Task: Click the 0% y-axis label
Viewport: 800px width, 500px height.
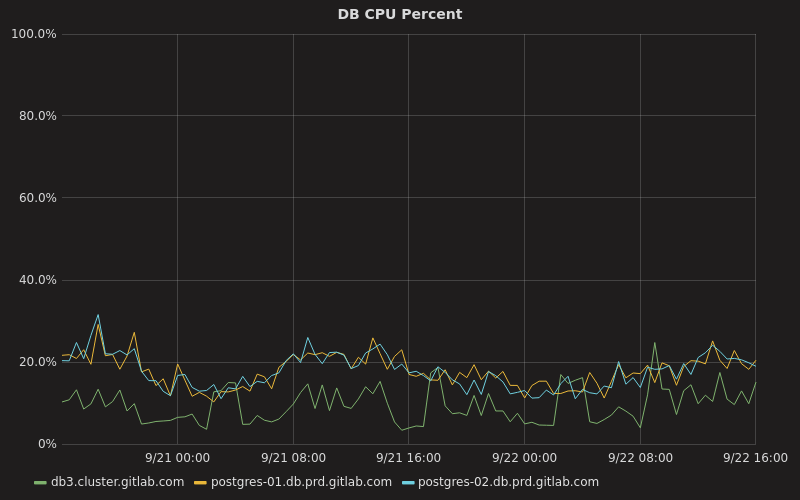Action: point(46,444)
